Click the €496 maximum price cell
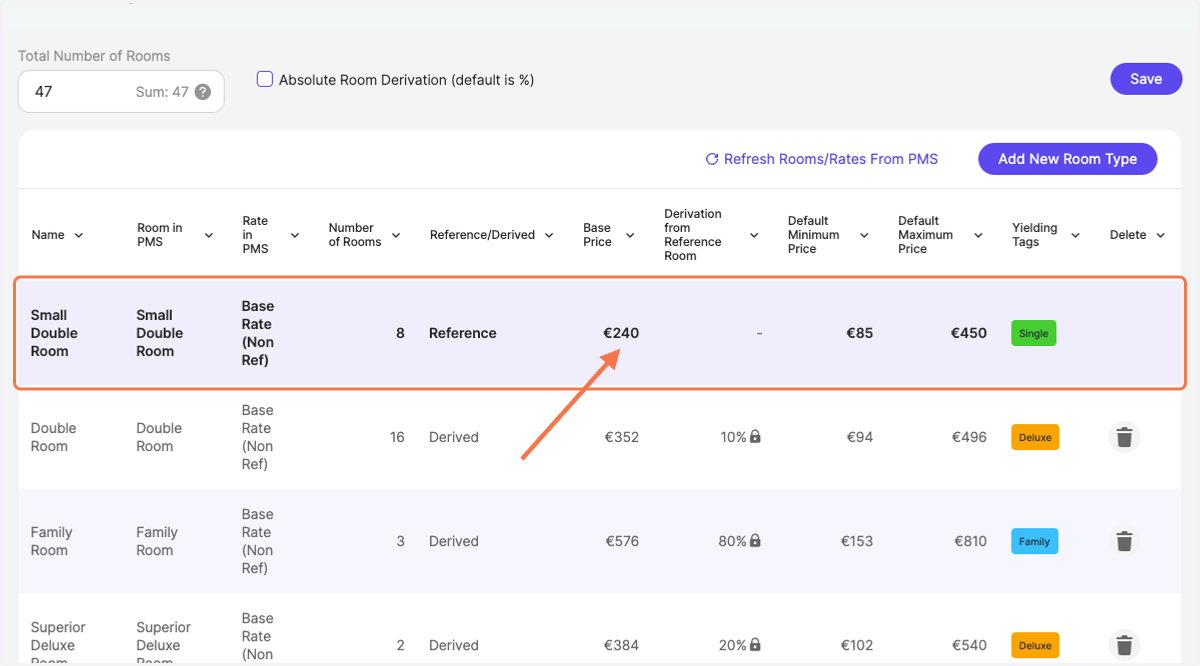1200x666 pixels. [969, 437]
